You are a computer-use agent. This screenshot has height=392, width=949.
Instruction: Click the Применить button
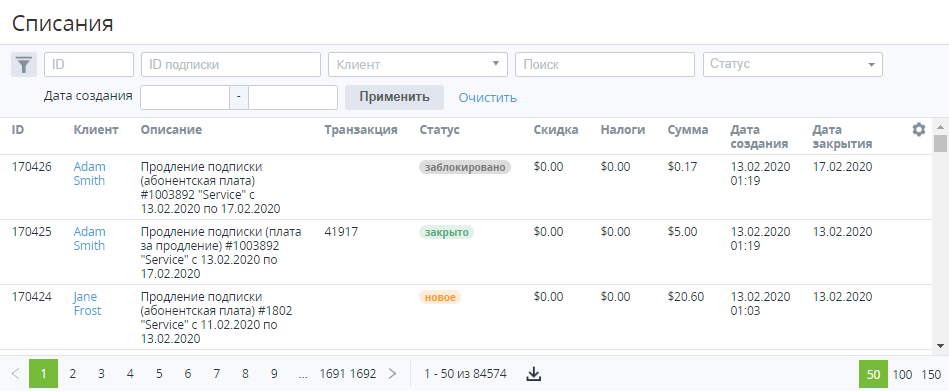394,97
